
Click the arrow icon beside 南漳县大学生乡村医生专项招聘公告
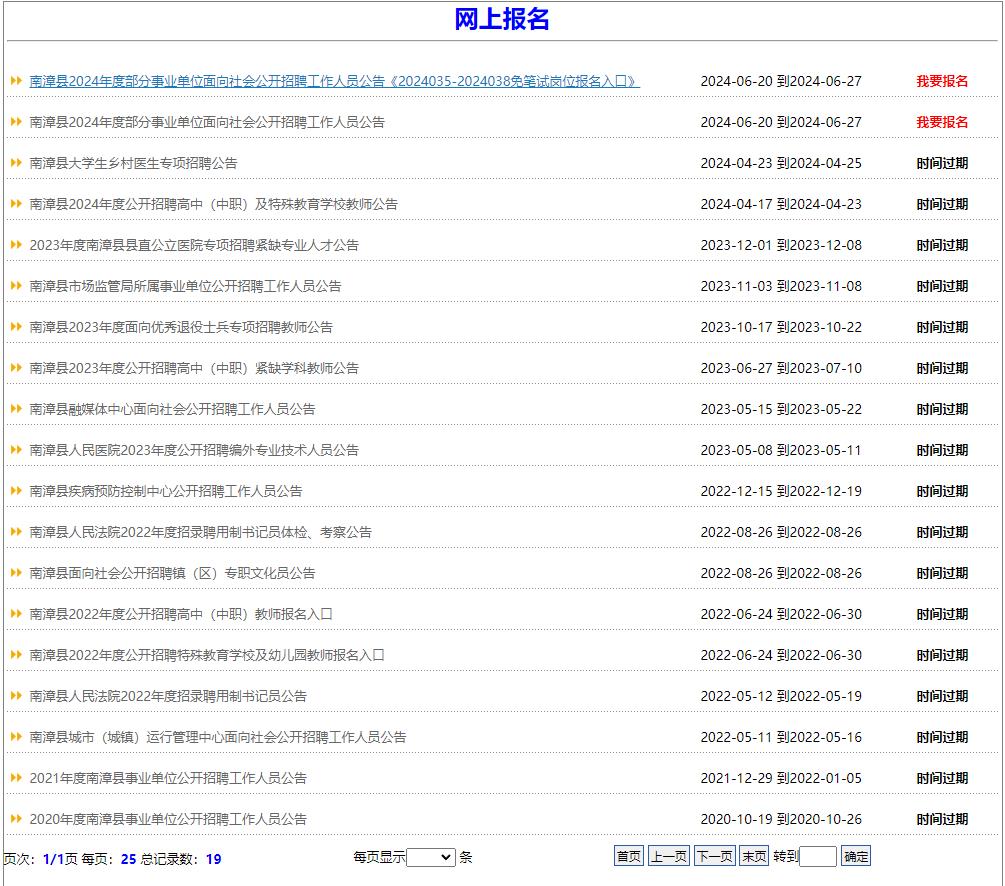16,163
